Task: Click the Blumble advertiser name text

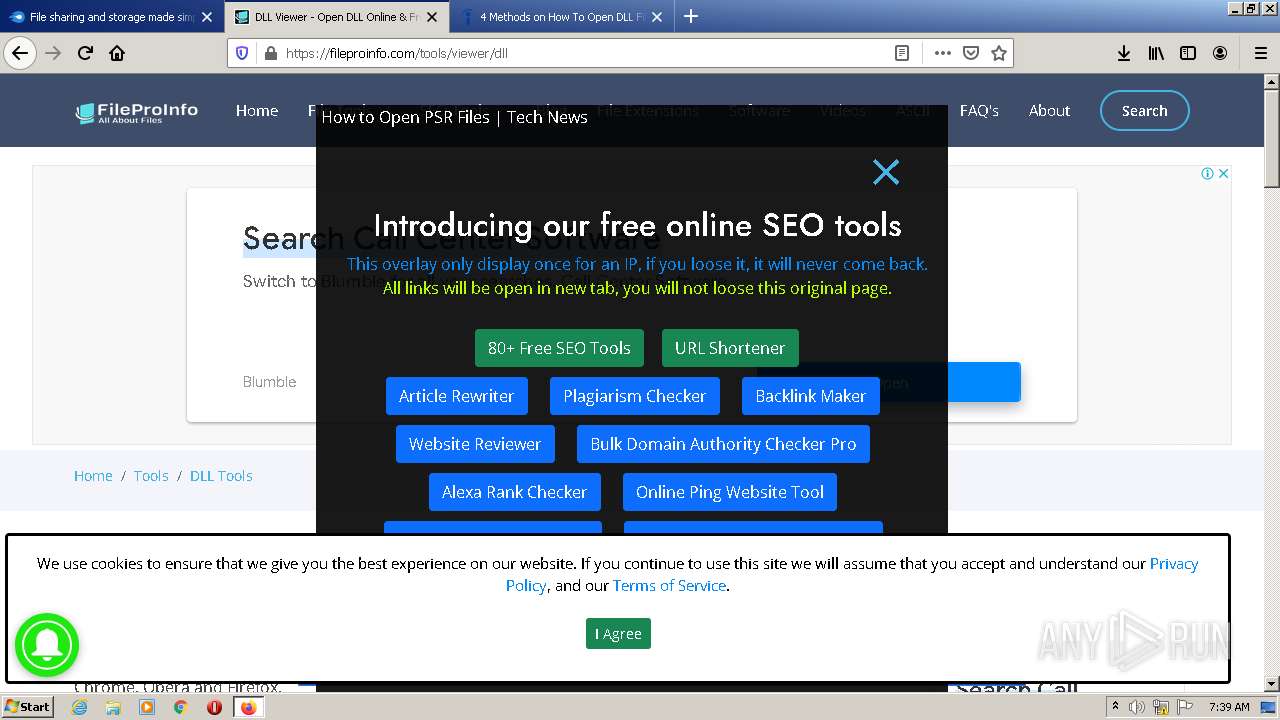Action: point(270,382)
